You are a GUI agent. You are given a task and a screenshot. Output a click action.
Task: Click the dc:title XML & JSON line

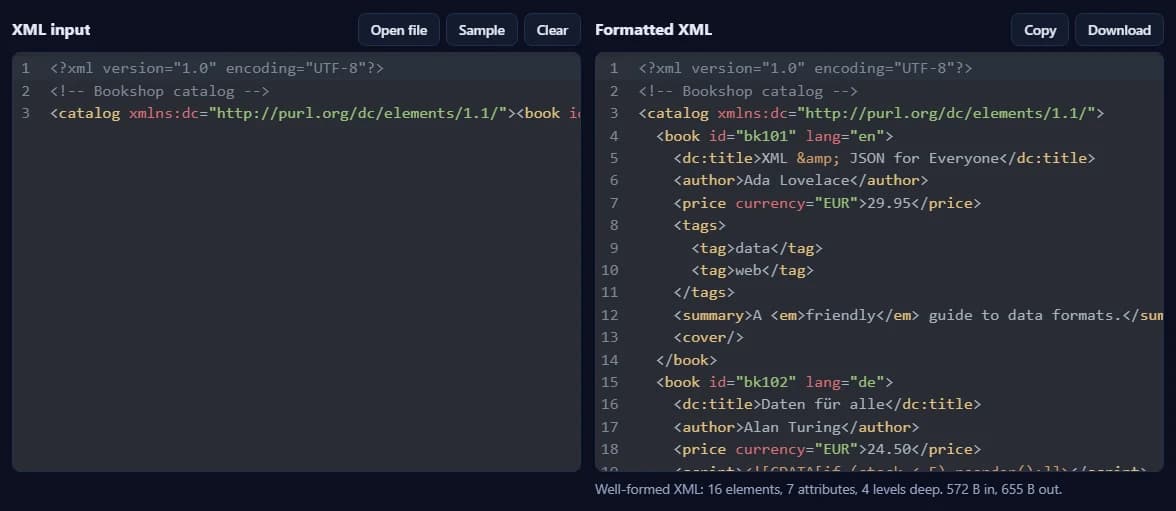[x=884, y=158]
